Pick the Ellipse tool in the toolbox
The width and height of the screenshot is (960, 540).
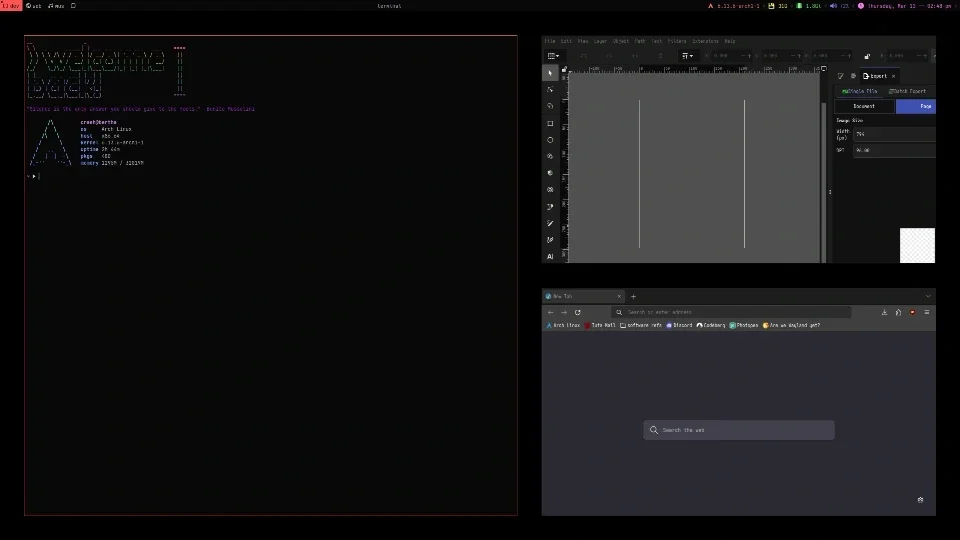[550, 140]
